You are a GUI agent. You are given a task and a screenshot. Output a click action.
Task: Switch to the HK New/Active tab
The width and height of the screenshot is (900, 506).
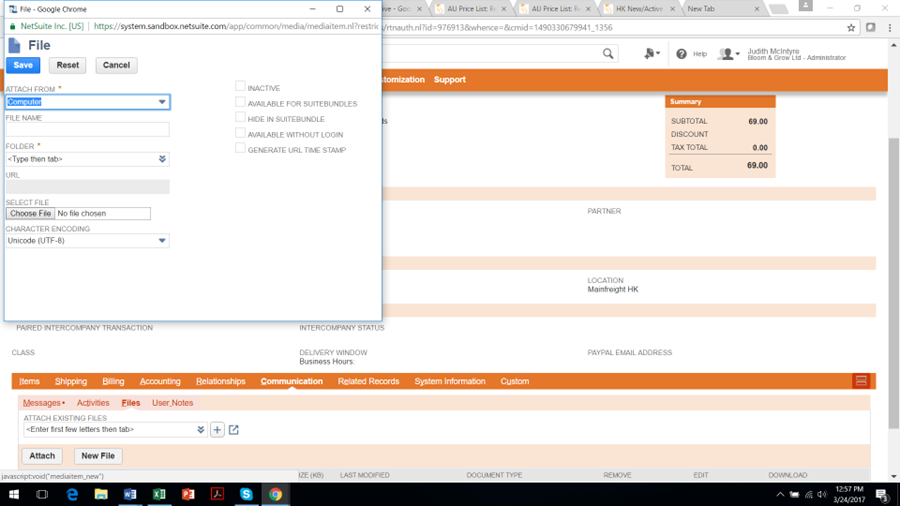[639, 9]
